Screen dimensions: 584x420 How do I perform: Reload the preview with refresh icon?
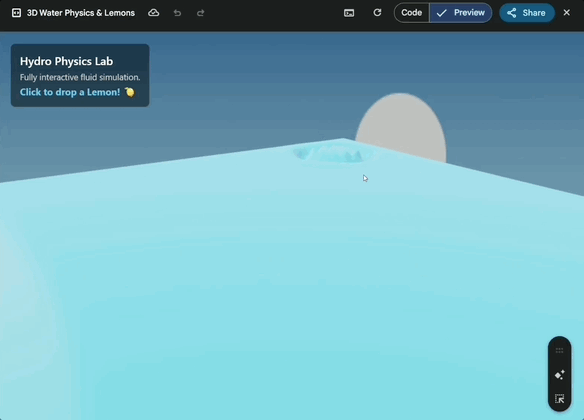pos(377,13)
